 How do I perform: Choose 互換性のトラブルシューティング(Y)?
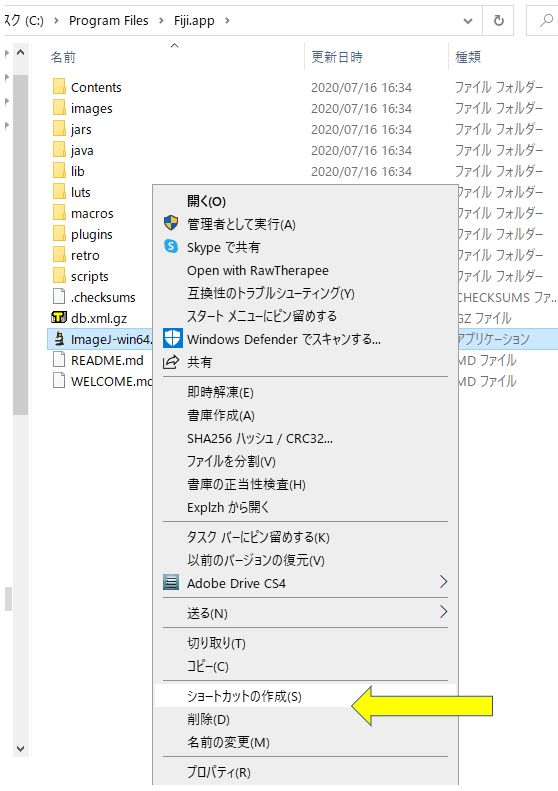tap(271, 293)
